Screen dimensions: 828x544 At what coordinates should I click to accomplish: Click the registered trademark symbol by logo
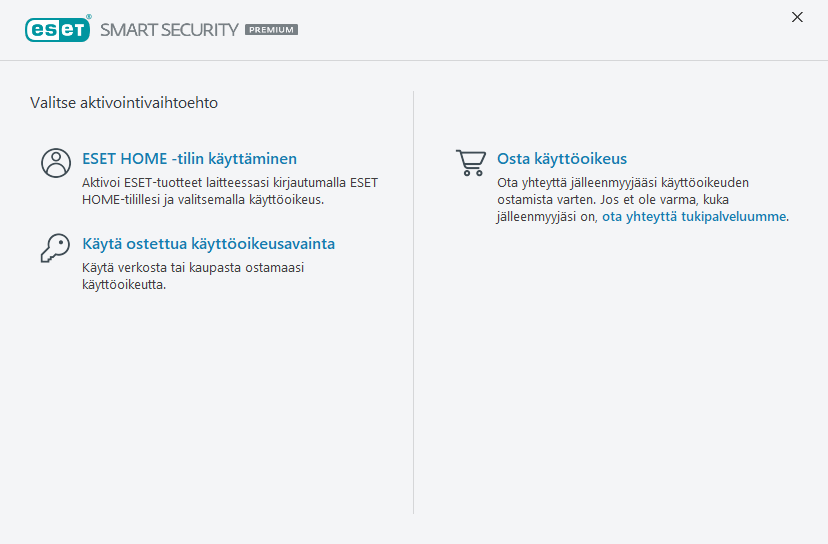89,18
